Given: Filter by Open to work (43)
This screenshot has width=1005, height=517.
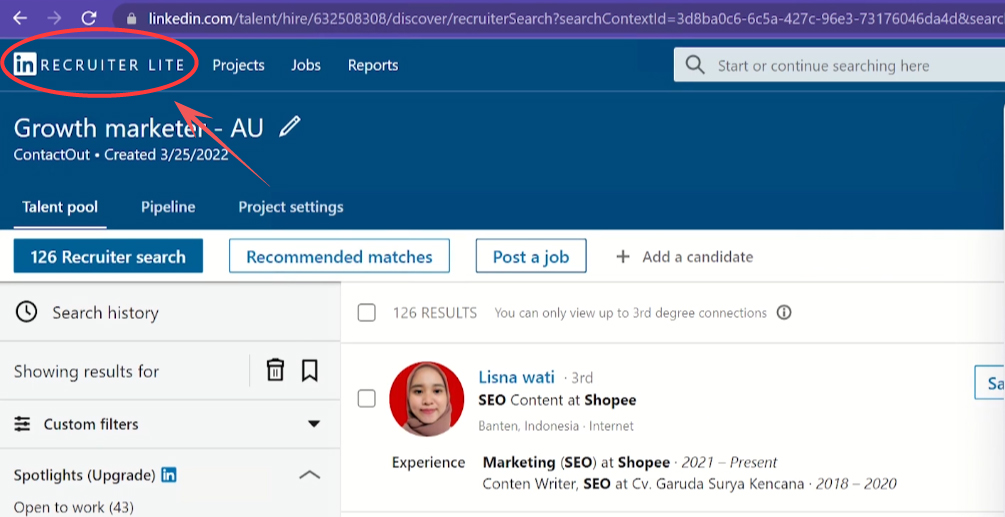Looking at the screenshot, I should pos(74,507).
